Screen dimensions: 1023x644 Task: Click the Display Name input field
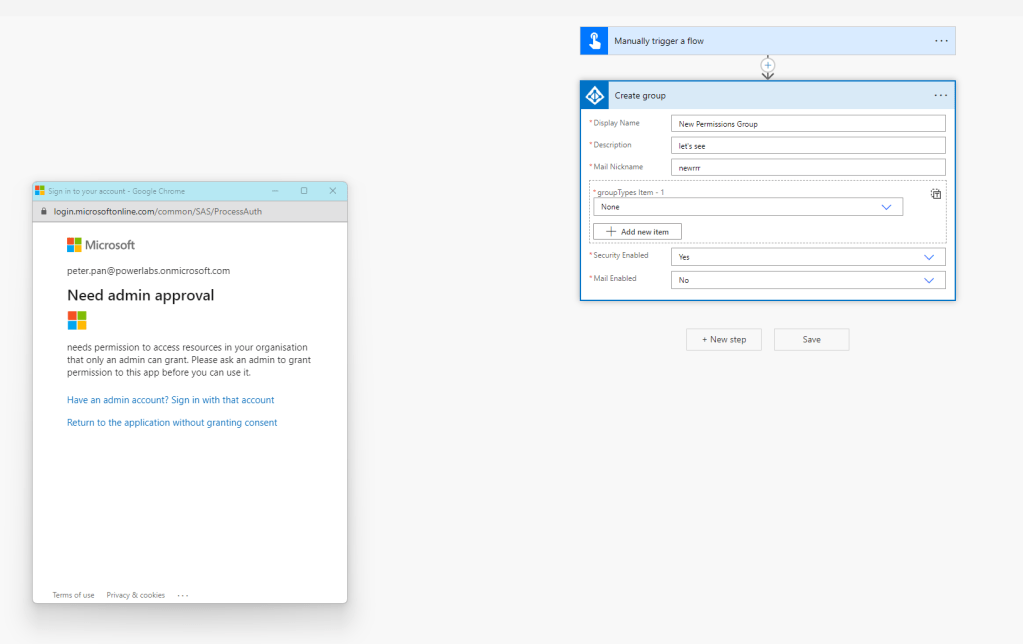pyautogui.click(x=807, y=124)
